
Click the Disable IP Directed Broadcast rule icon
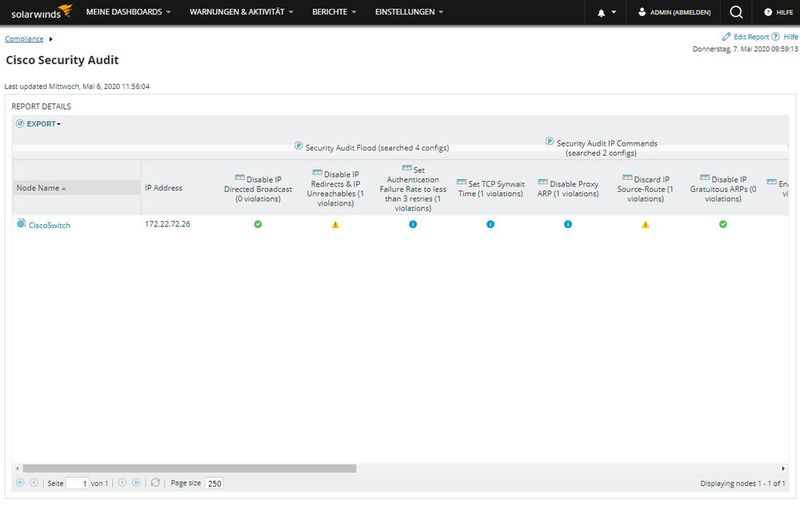[240, 178]
